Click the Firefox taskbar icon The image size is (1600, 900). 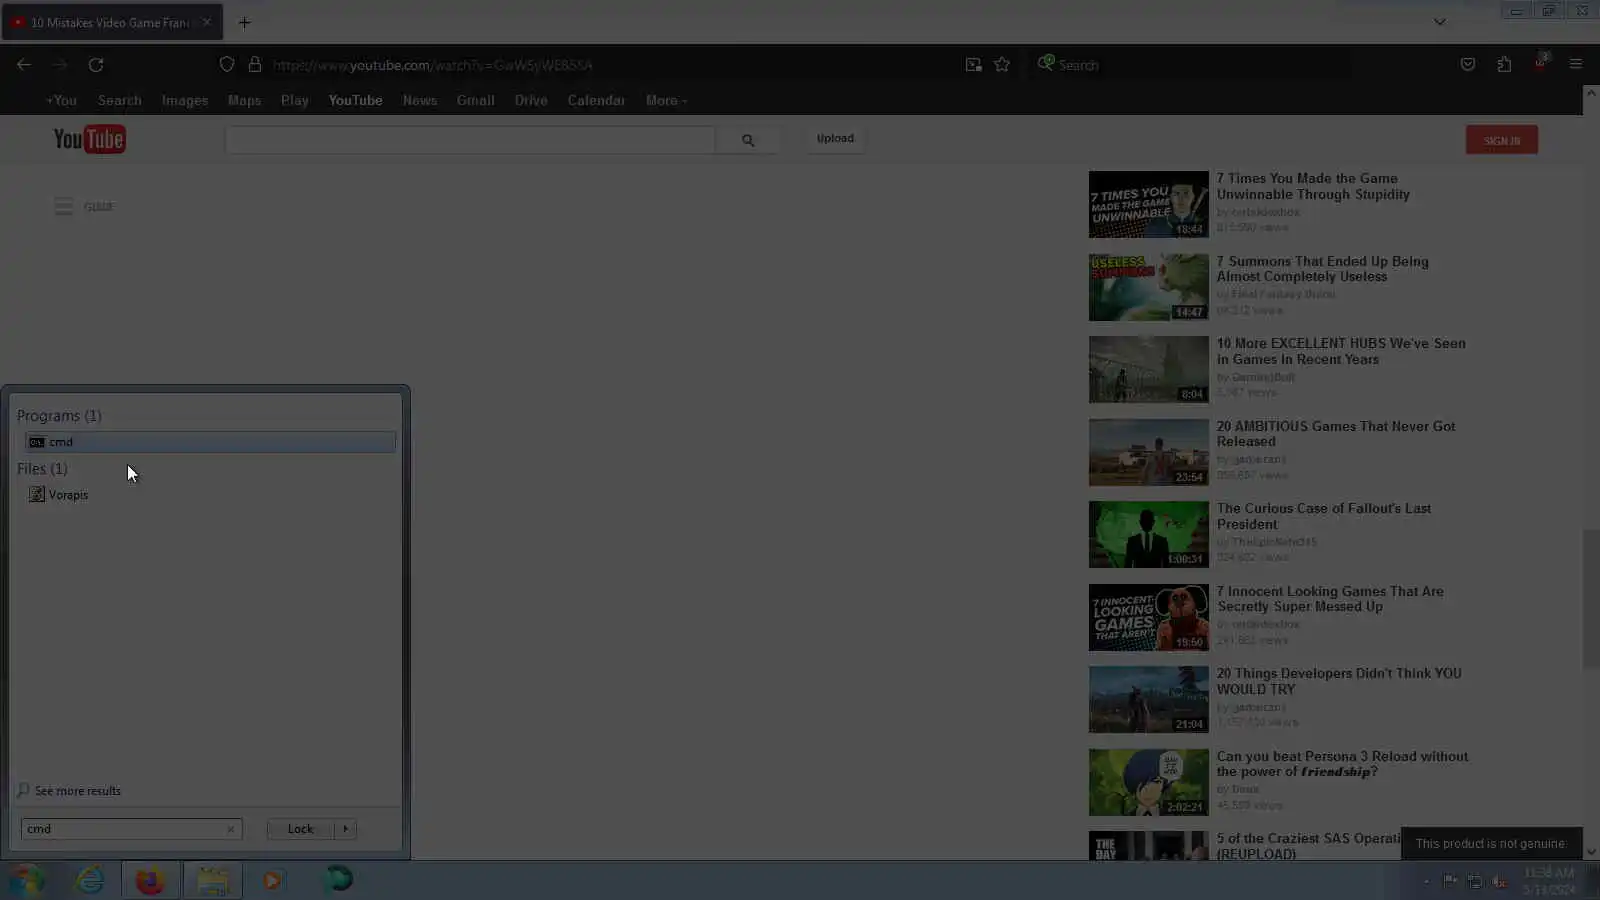pyautogui.click(x=151, y=880)
